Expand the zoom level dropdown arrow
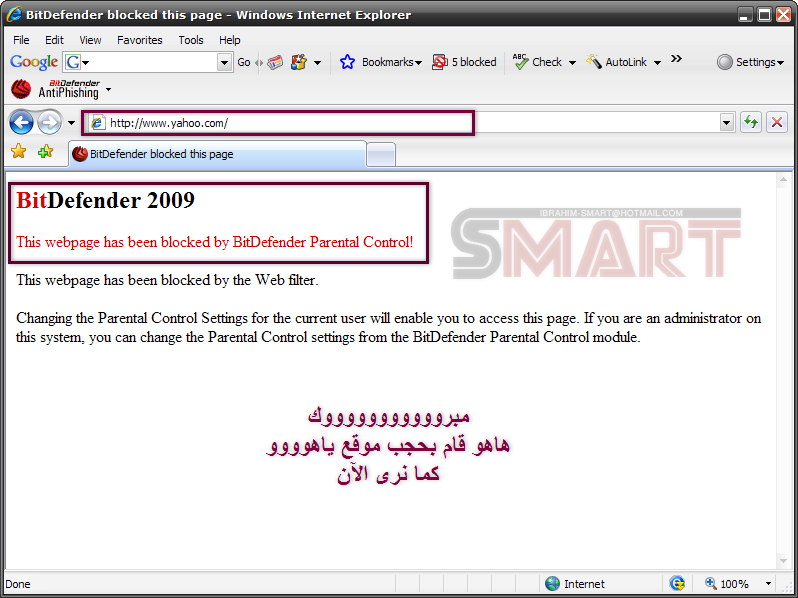The image size is (798, 598). 768,584
